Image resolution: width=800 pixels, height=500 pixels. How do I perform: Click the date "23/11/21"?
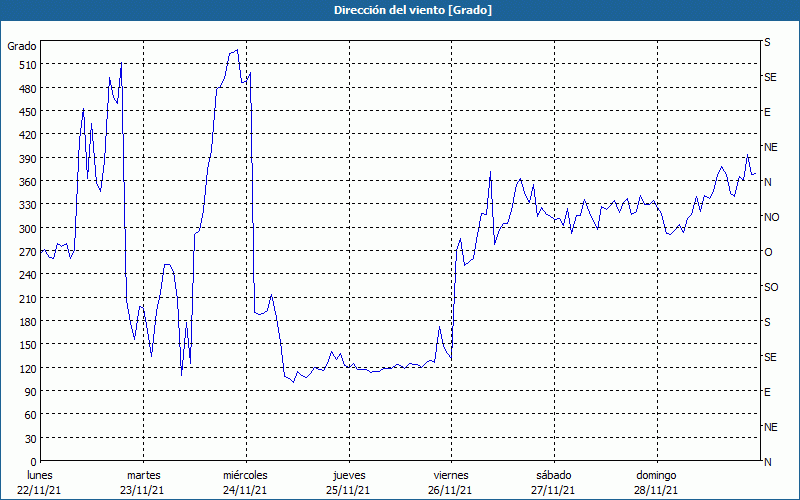coord(142,490)
